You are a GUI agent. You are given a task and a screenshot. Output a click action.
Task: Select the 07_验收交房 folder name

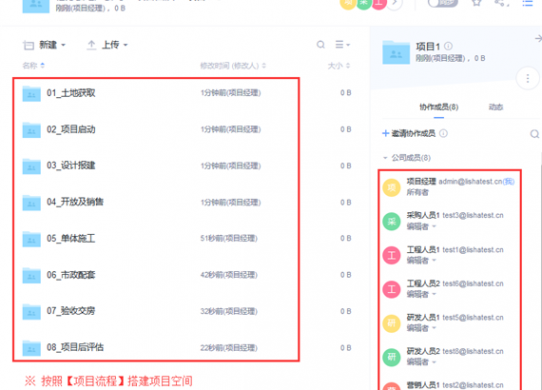pyautogui.click(x=71, y=311)
